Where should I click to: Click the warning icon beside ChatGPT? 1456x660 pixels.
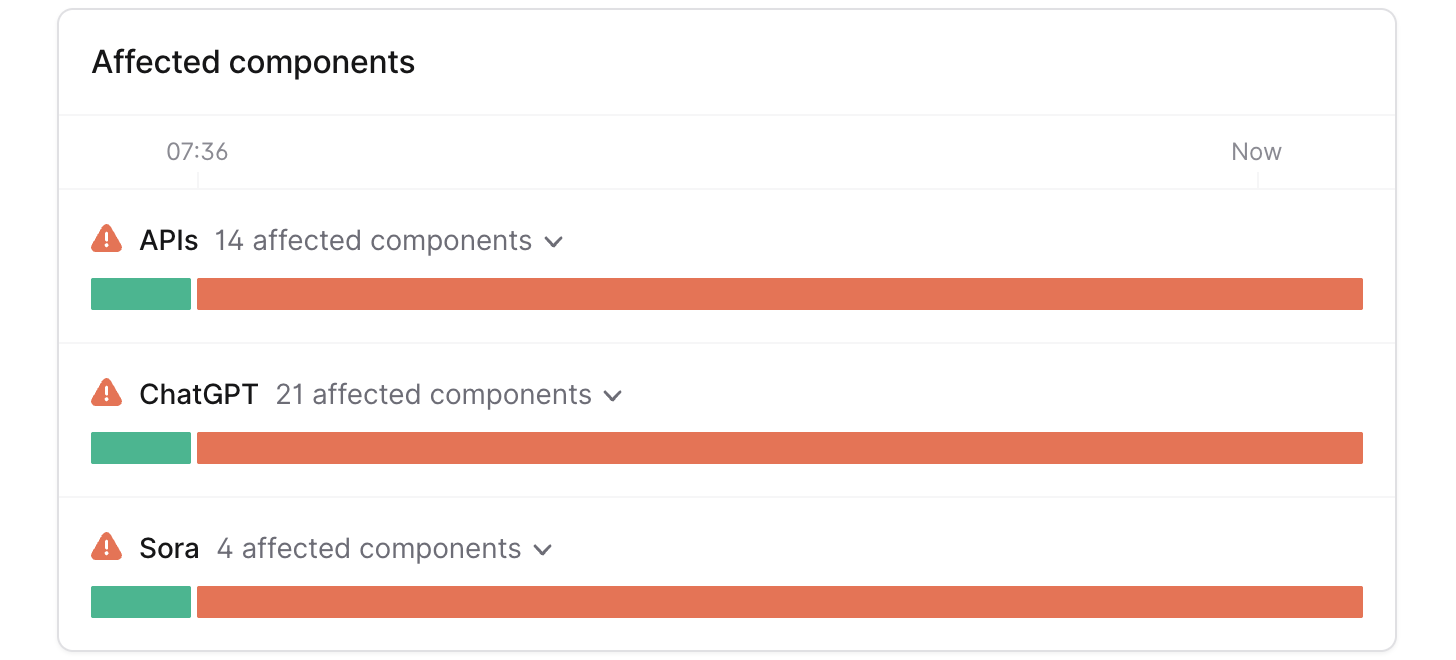click(106, 393)
